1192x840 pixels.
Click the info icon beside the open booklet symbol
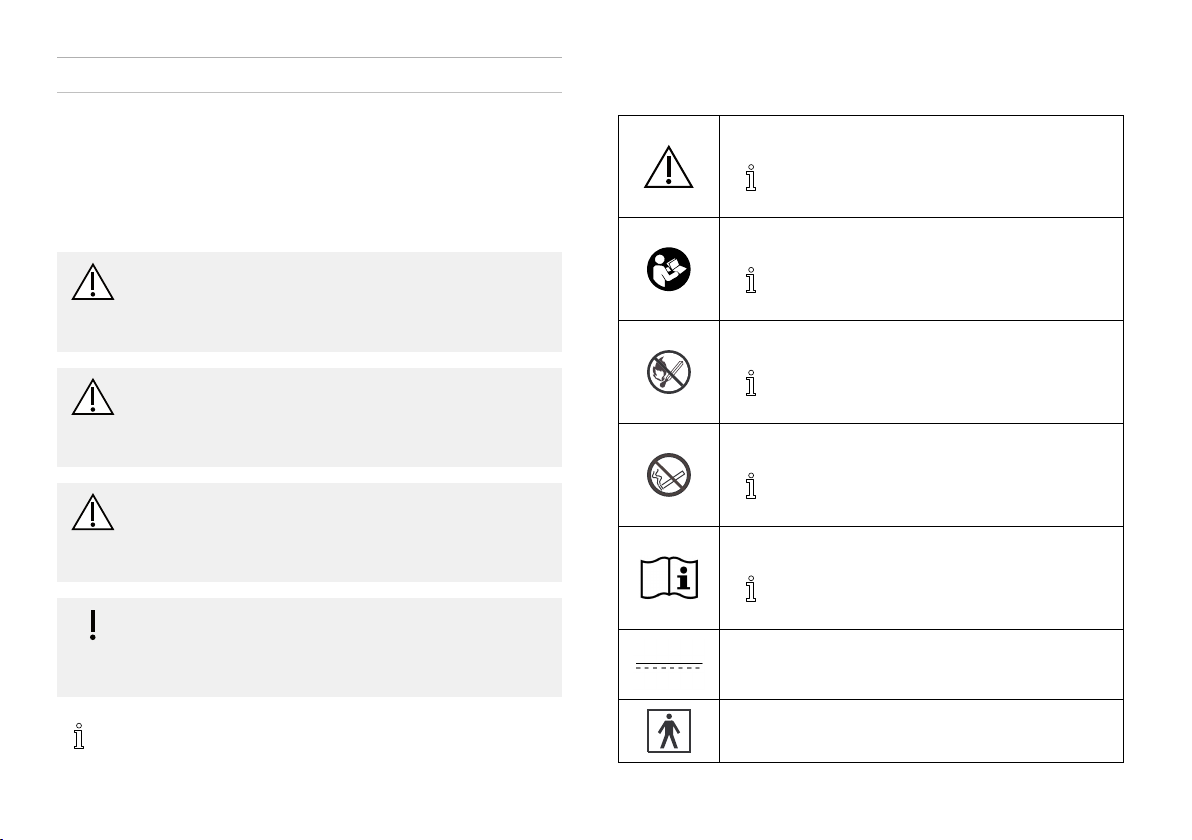tap(751, 589)
